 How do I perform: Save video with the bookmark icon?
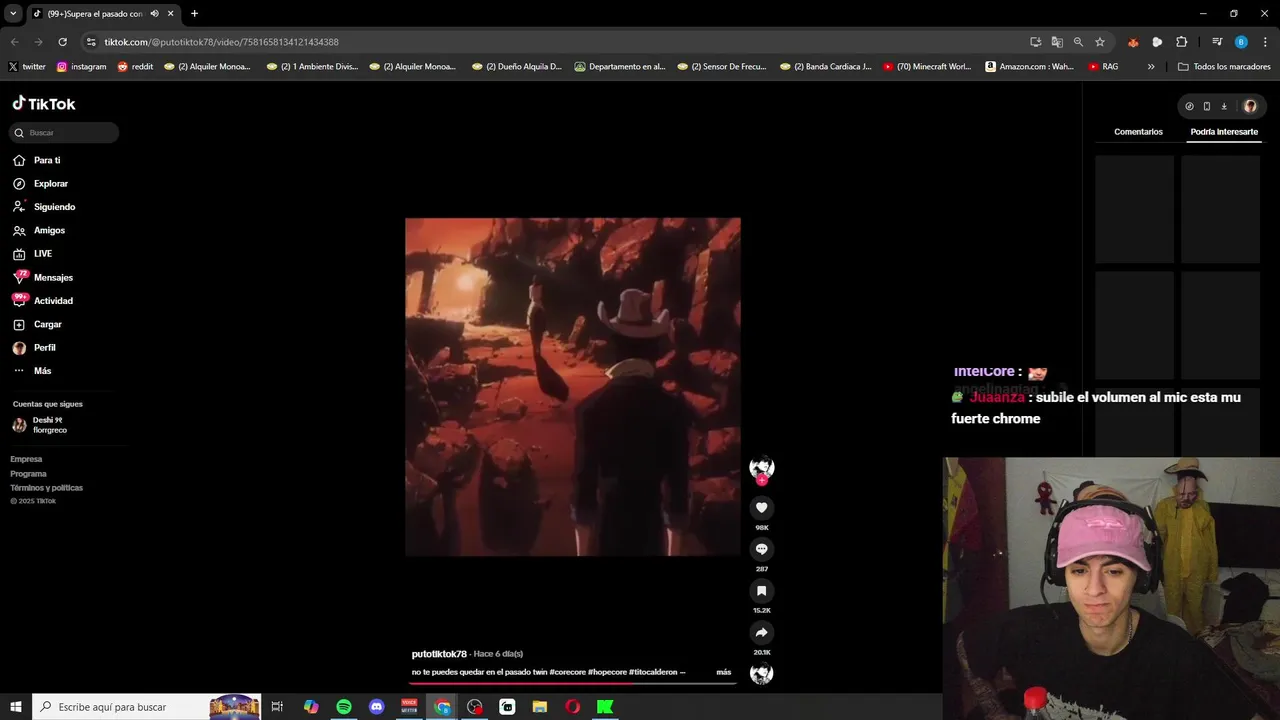pos(761,591)
